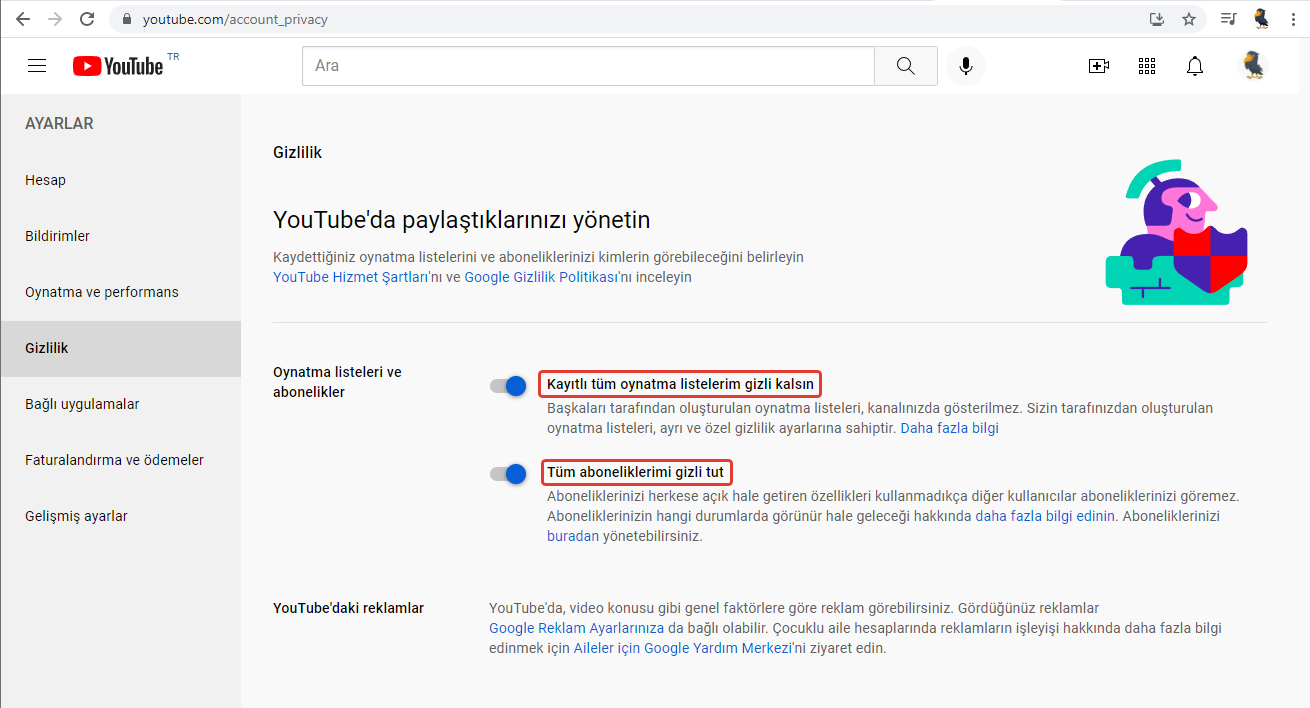The image size is (1310, 708).
Task: Click the Tüm aboneliklerimi gizli tut label
Action: point(635,472)
